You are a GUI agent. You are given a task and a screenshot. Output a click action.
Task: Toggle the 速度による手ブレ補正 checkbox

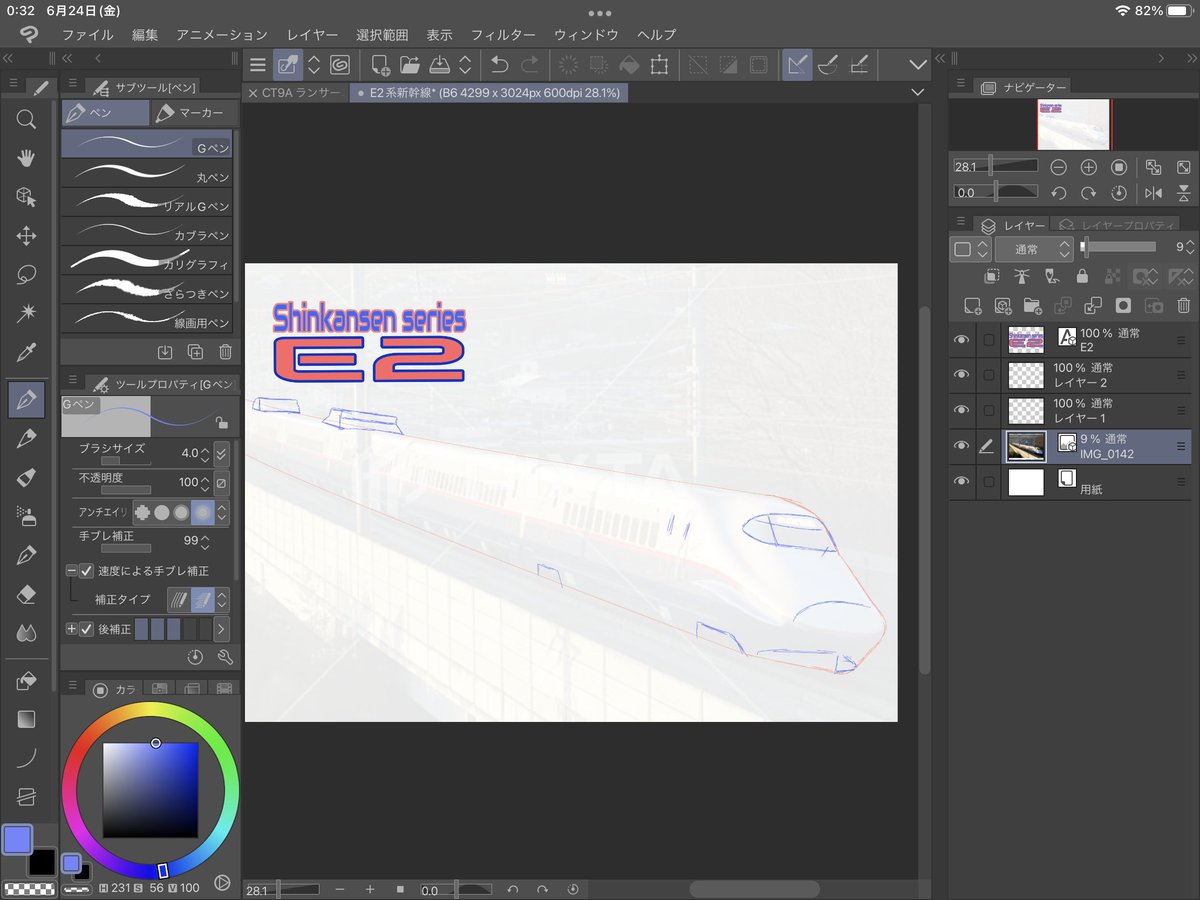pos(86,571)
